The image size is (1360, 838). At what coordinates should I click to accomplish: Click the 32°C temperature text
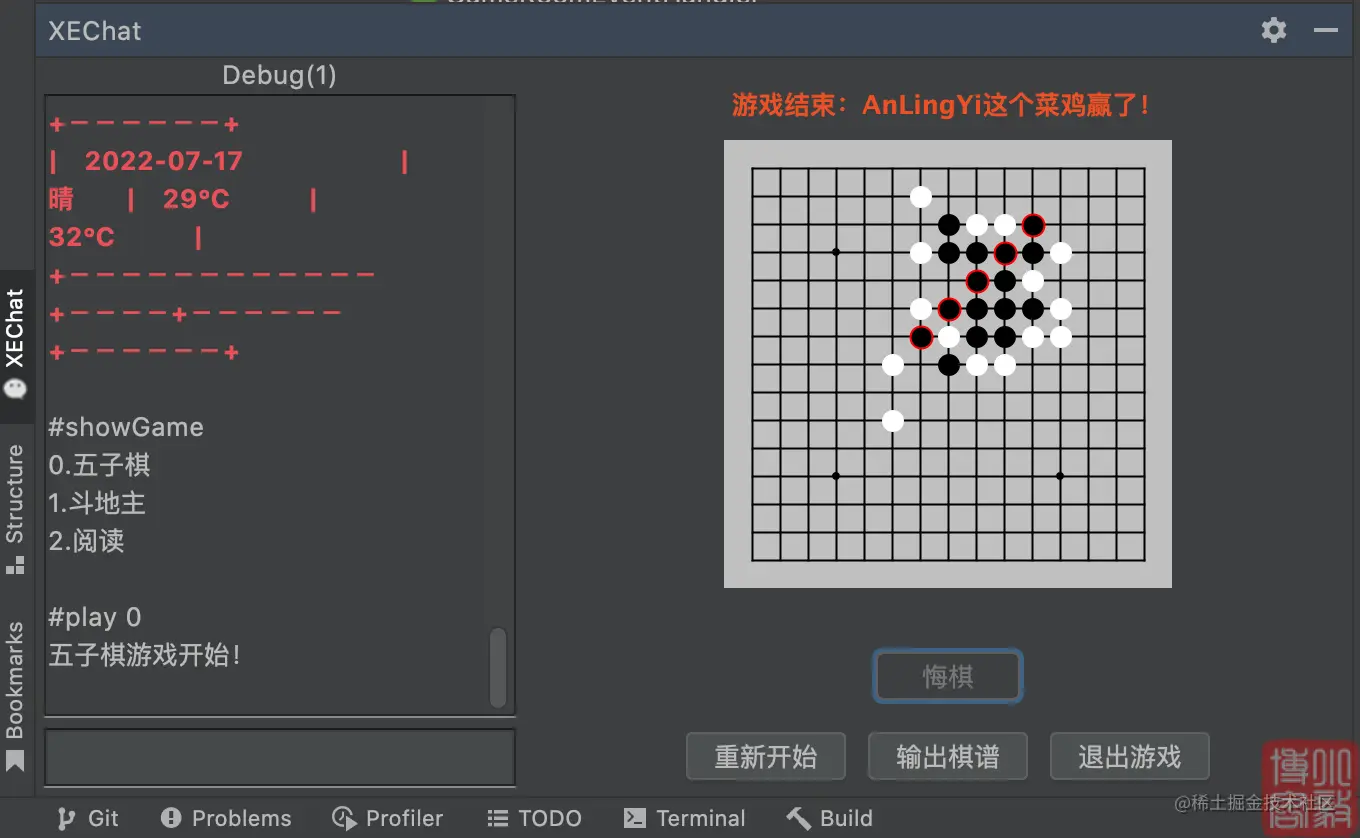(82, 237)
